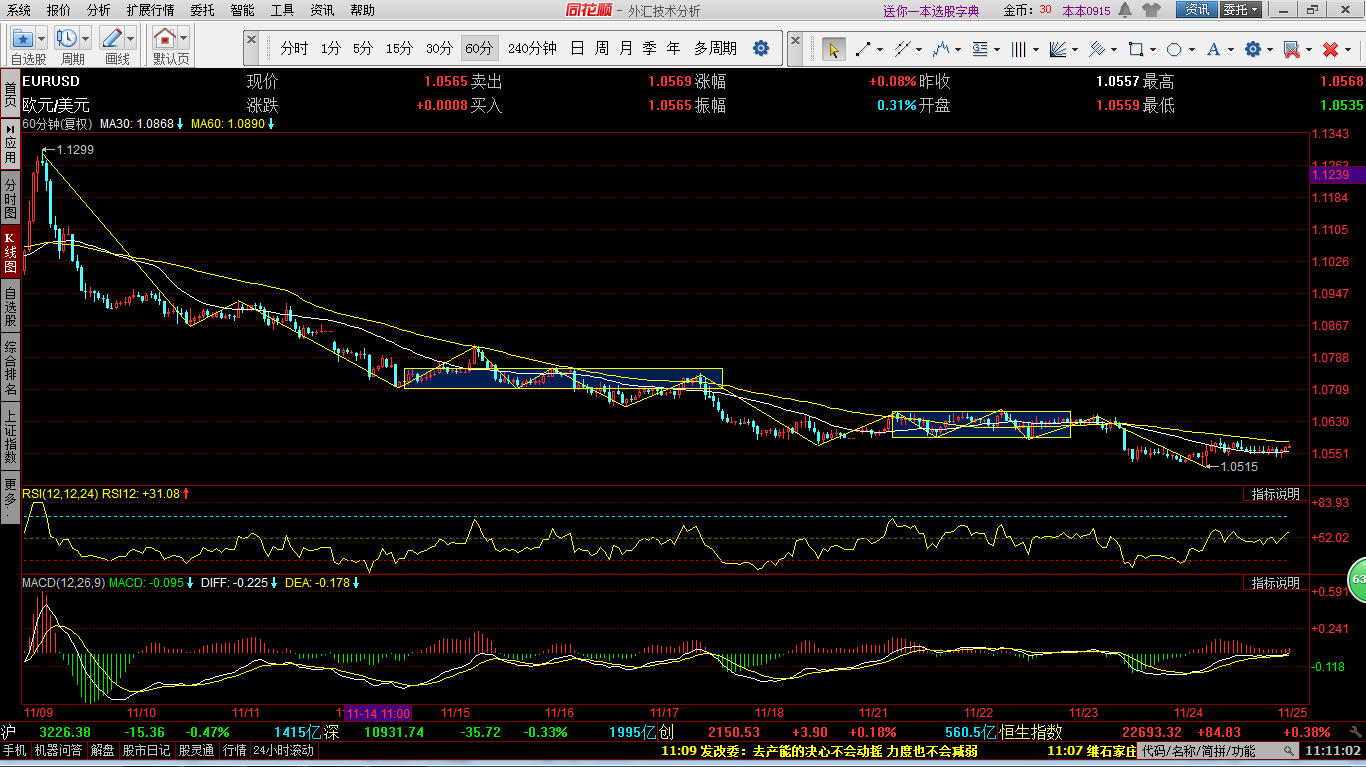Click the 资讯 button in title bar
This screenshot has width=1366, height=767.
point(1197,10)
